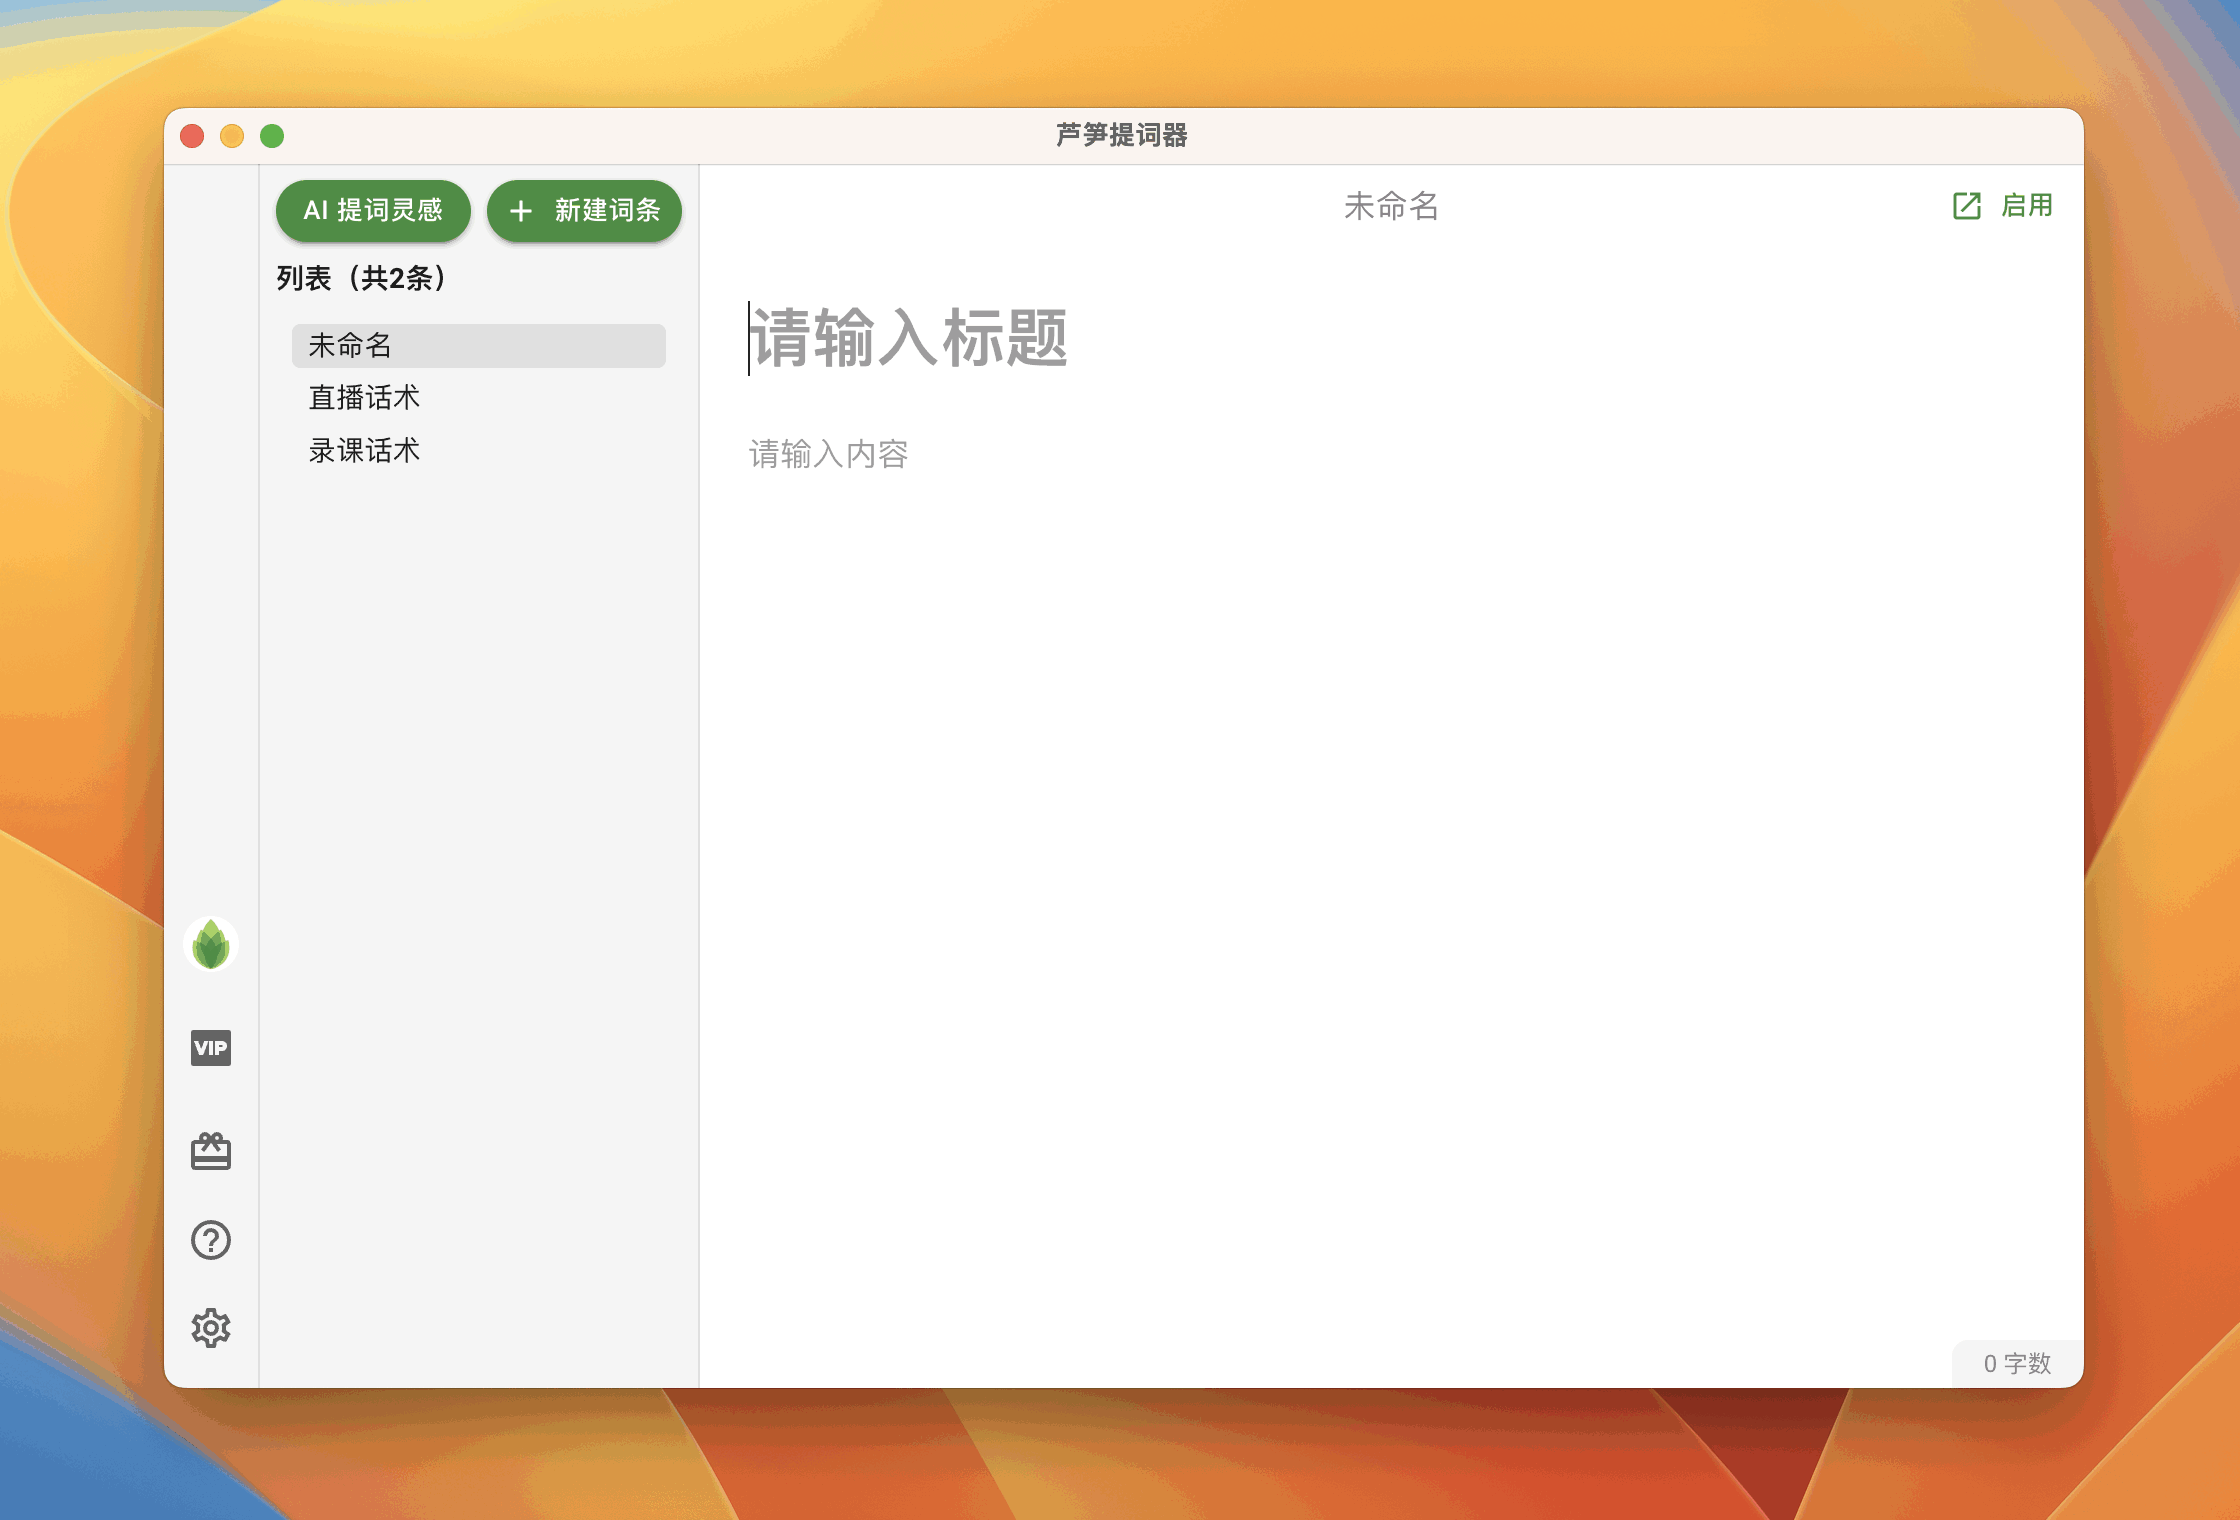Focus the 请输入标题 title field
Viewport: 2240px width, 1520px height.
[x=1390, y=338]
